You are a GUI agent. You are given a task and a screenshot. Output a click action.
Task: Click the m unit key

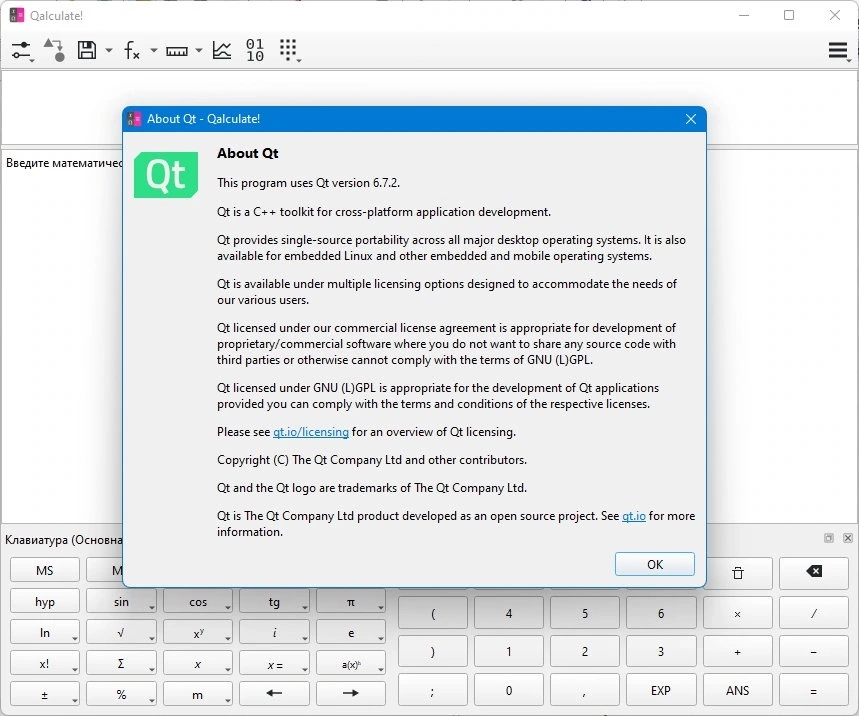198,694
